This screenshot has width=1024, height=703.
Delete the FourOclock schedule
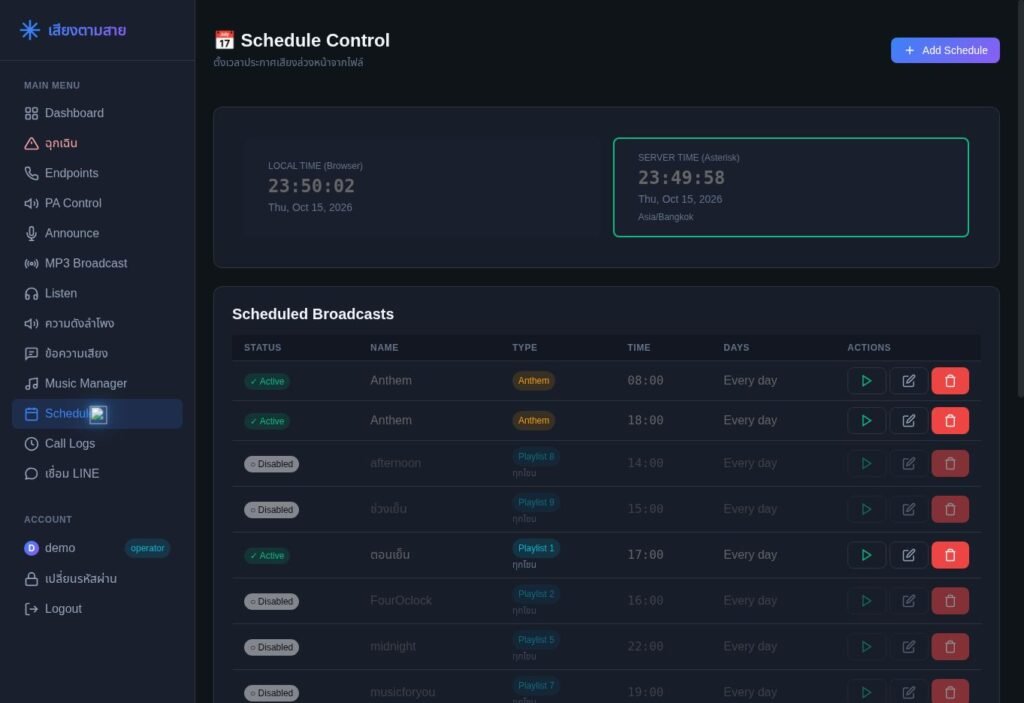coord(950,600)
